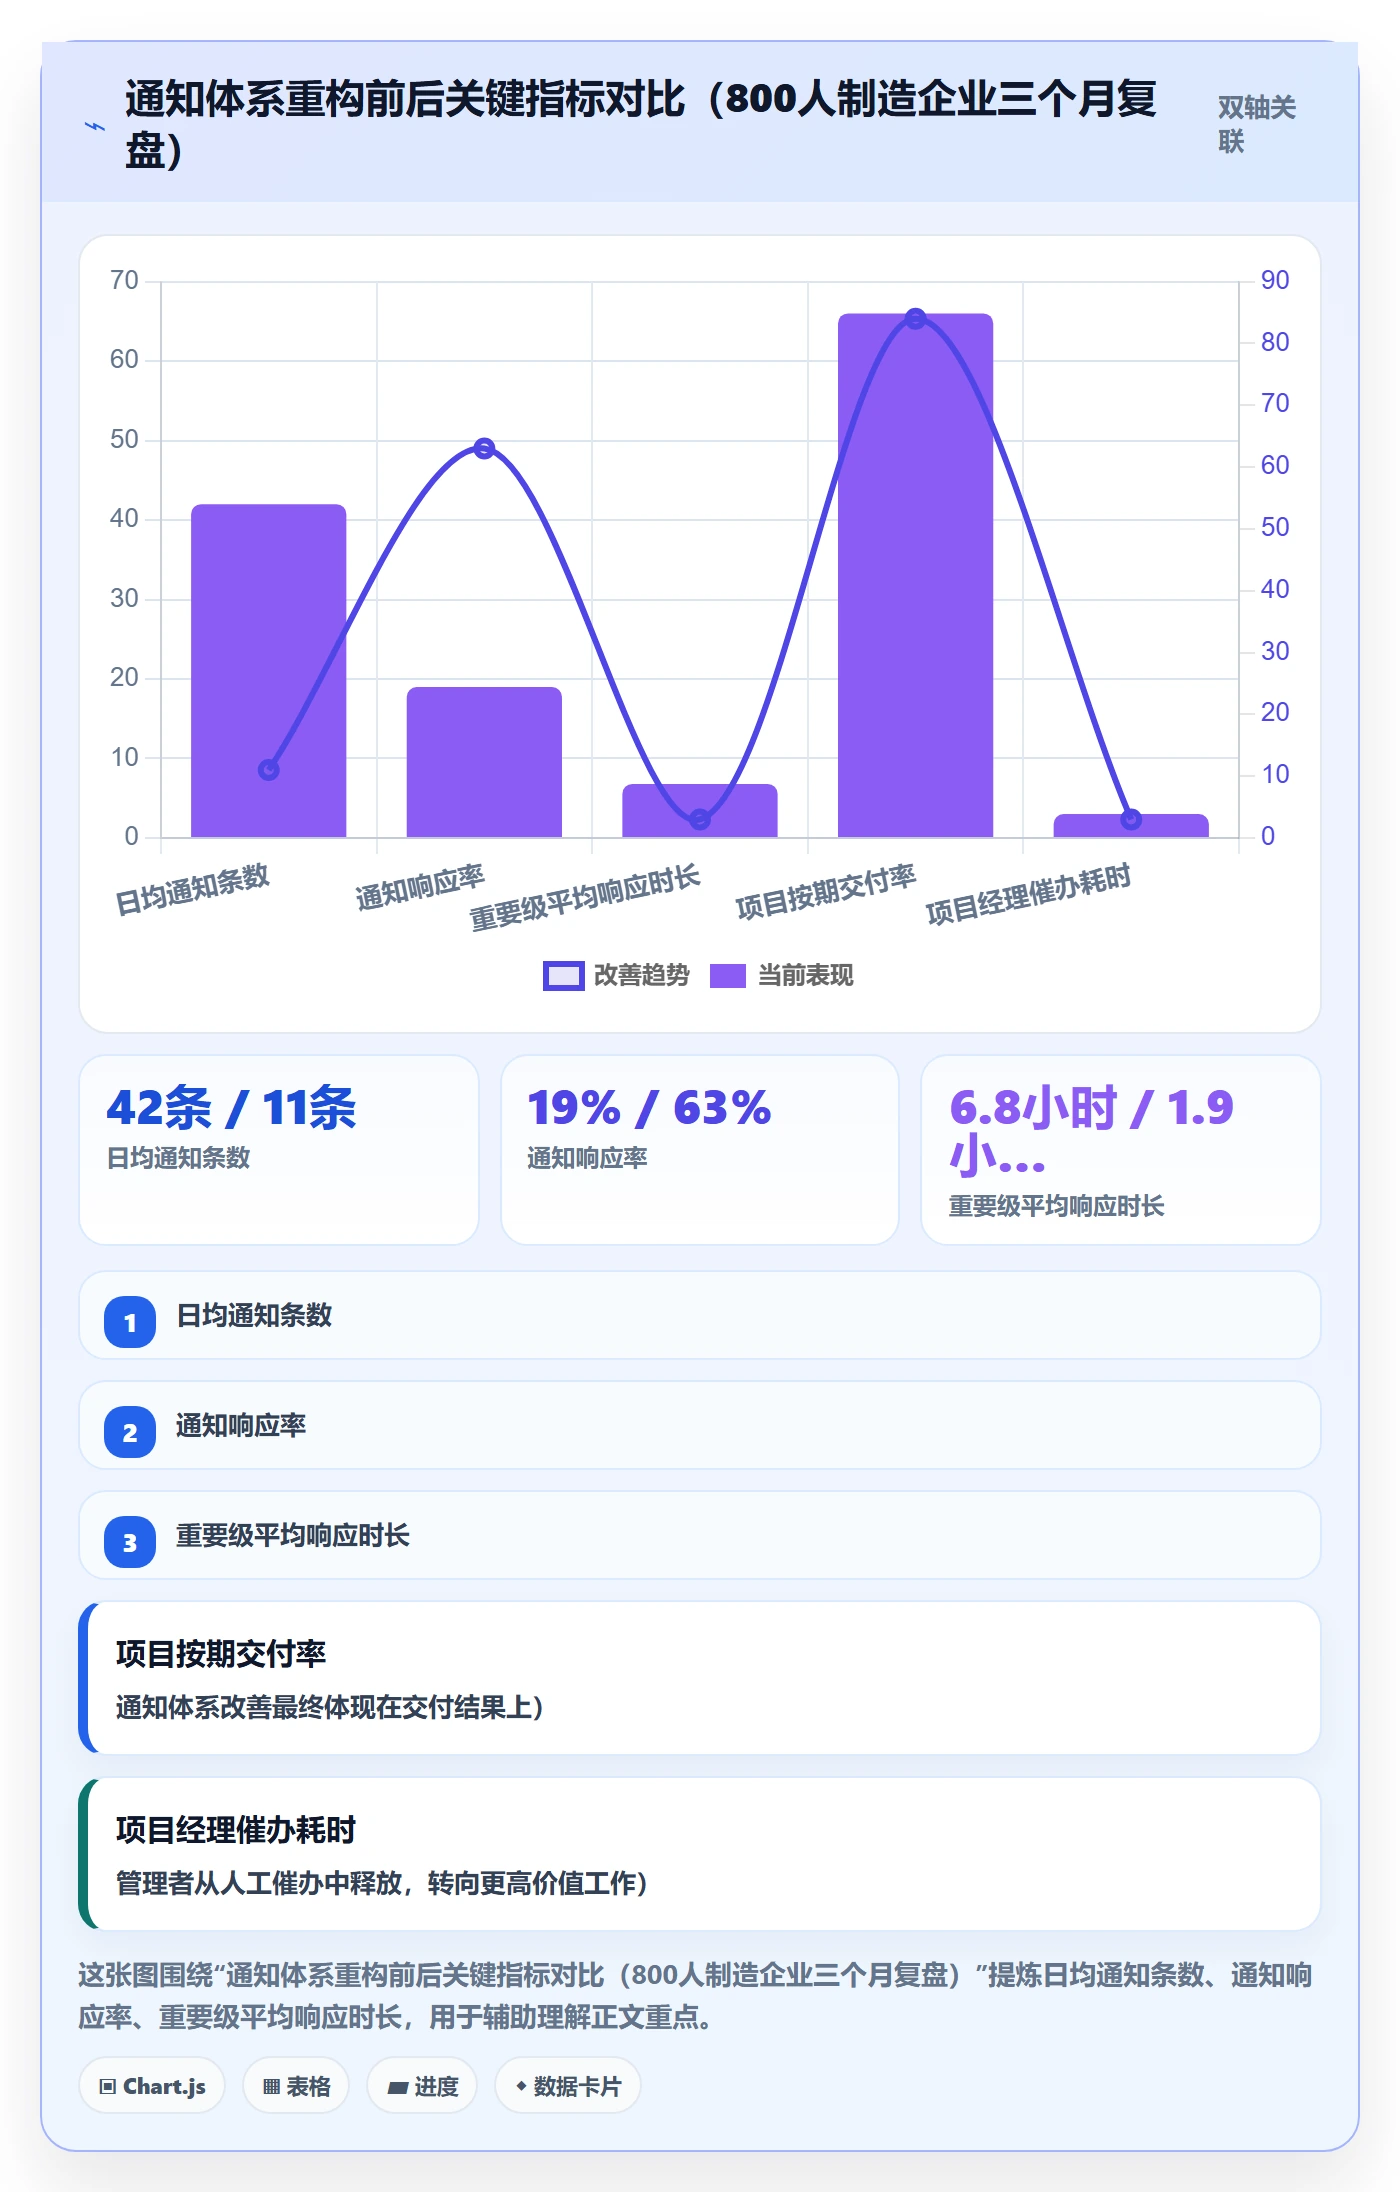Select the 数据卡片 tag chip
The height and width of the screenshot is (2192, 1400).
pyautogui.click(x=568, y=2086)
